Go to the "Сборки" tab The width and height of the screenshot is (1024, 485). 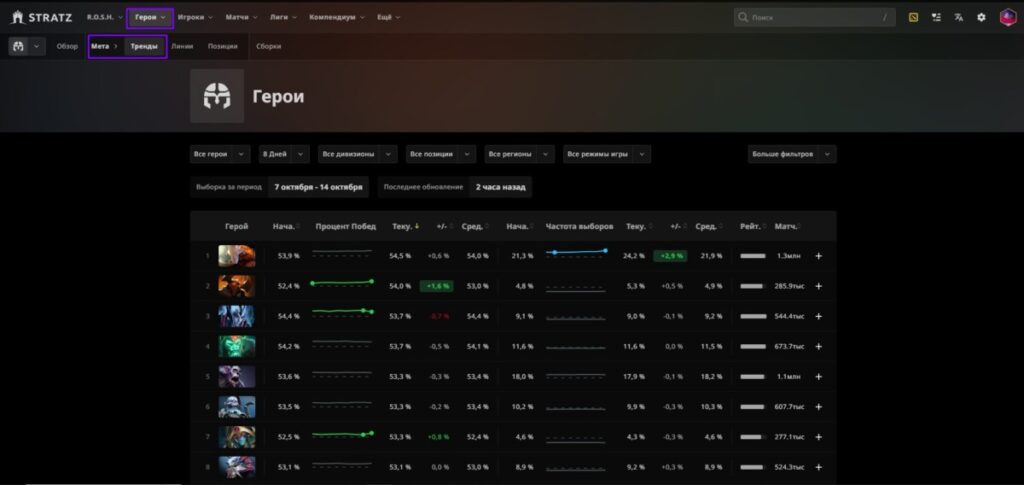click(x=268, y=46)
